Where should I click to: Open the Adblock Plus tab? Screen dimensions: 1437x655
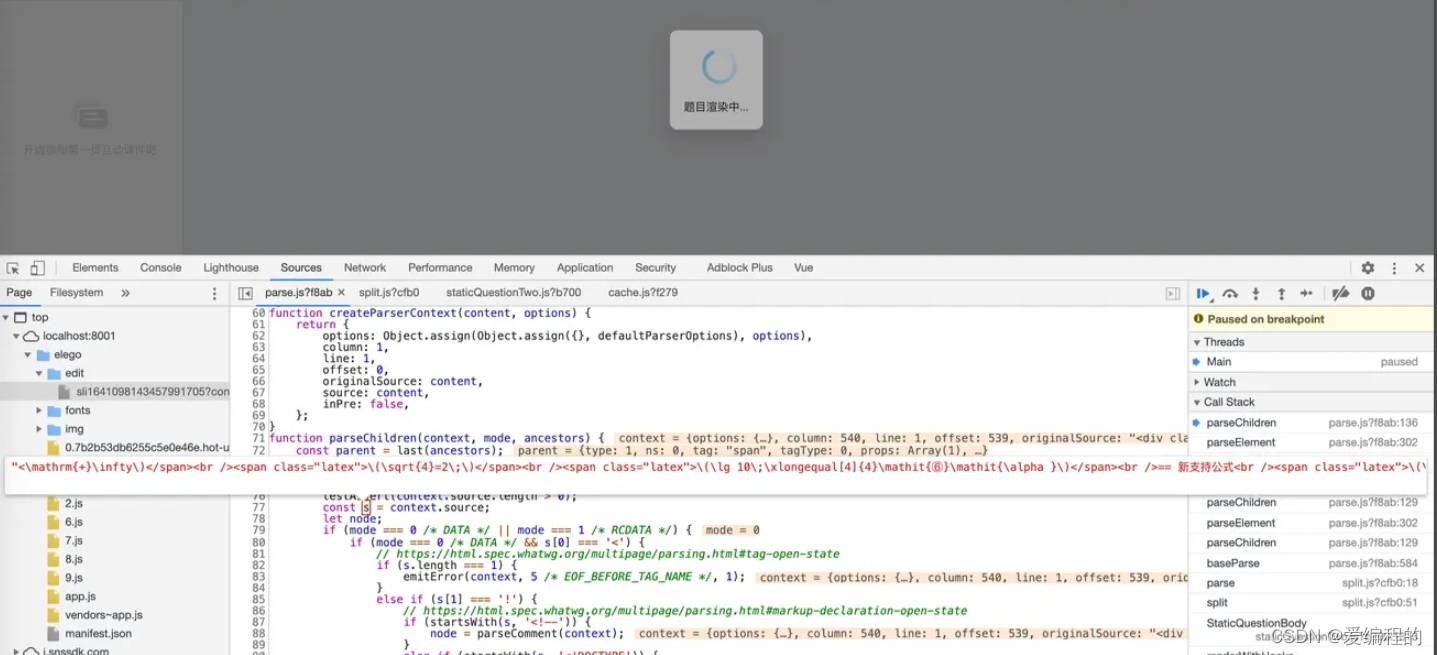[739, 268]
